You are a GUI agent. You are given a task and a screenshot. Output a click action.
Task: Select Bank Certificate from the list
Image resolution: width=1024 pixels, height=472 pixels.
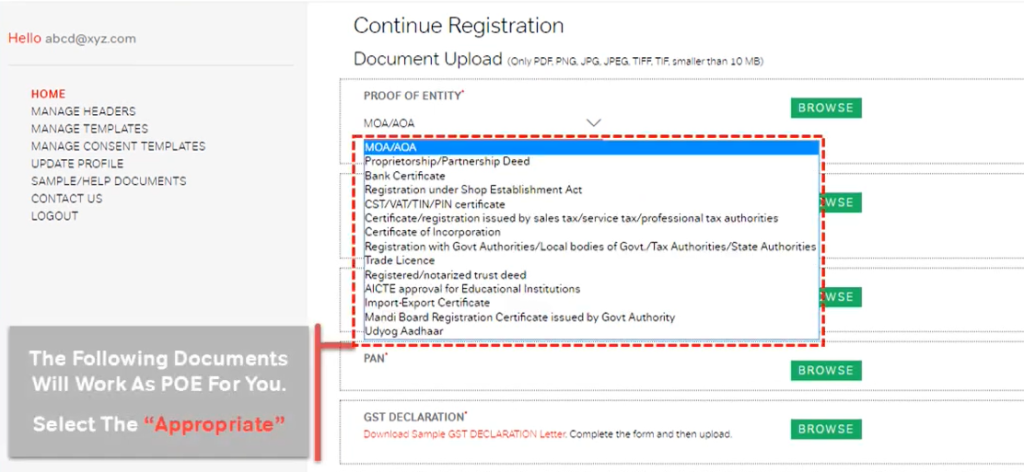(x=592, y=176)
